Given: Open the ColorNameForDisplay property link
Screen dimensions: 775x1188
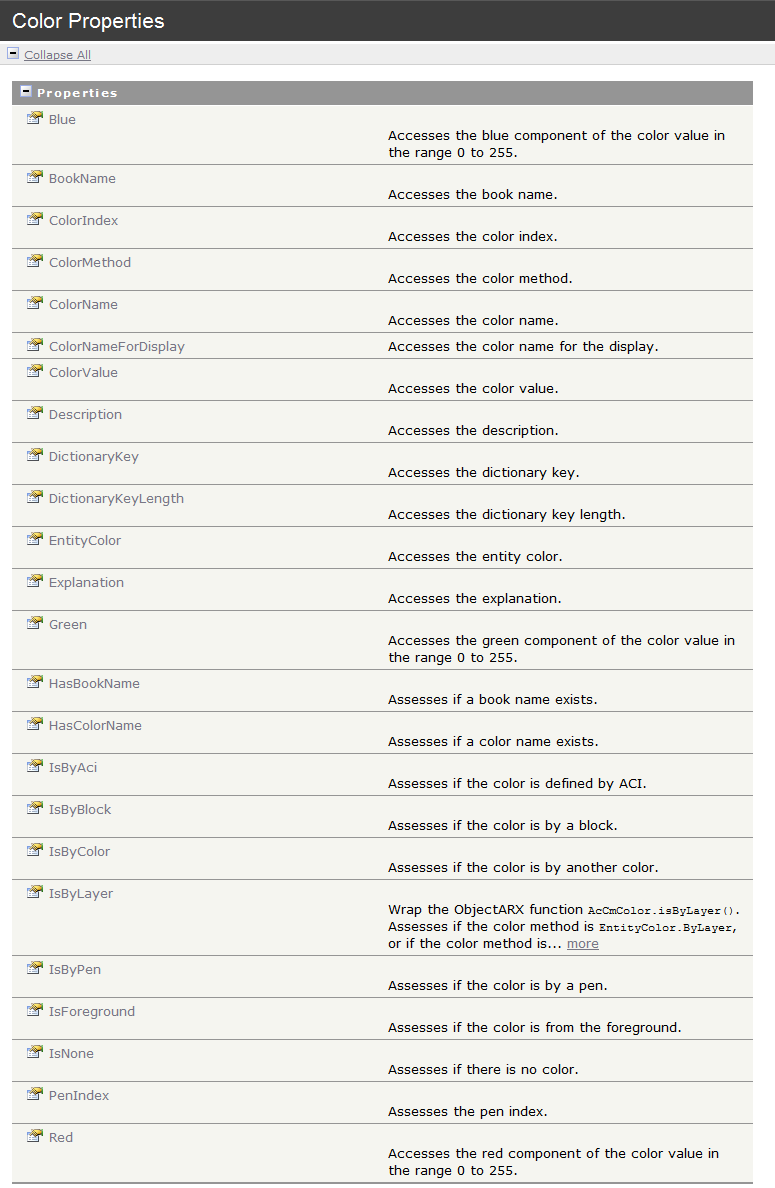Looking at the screenshot, I should [x=117, y=346].
